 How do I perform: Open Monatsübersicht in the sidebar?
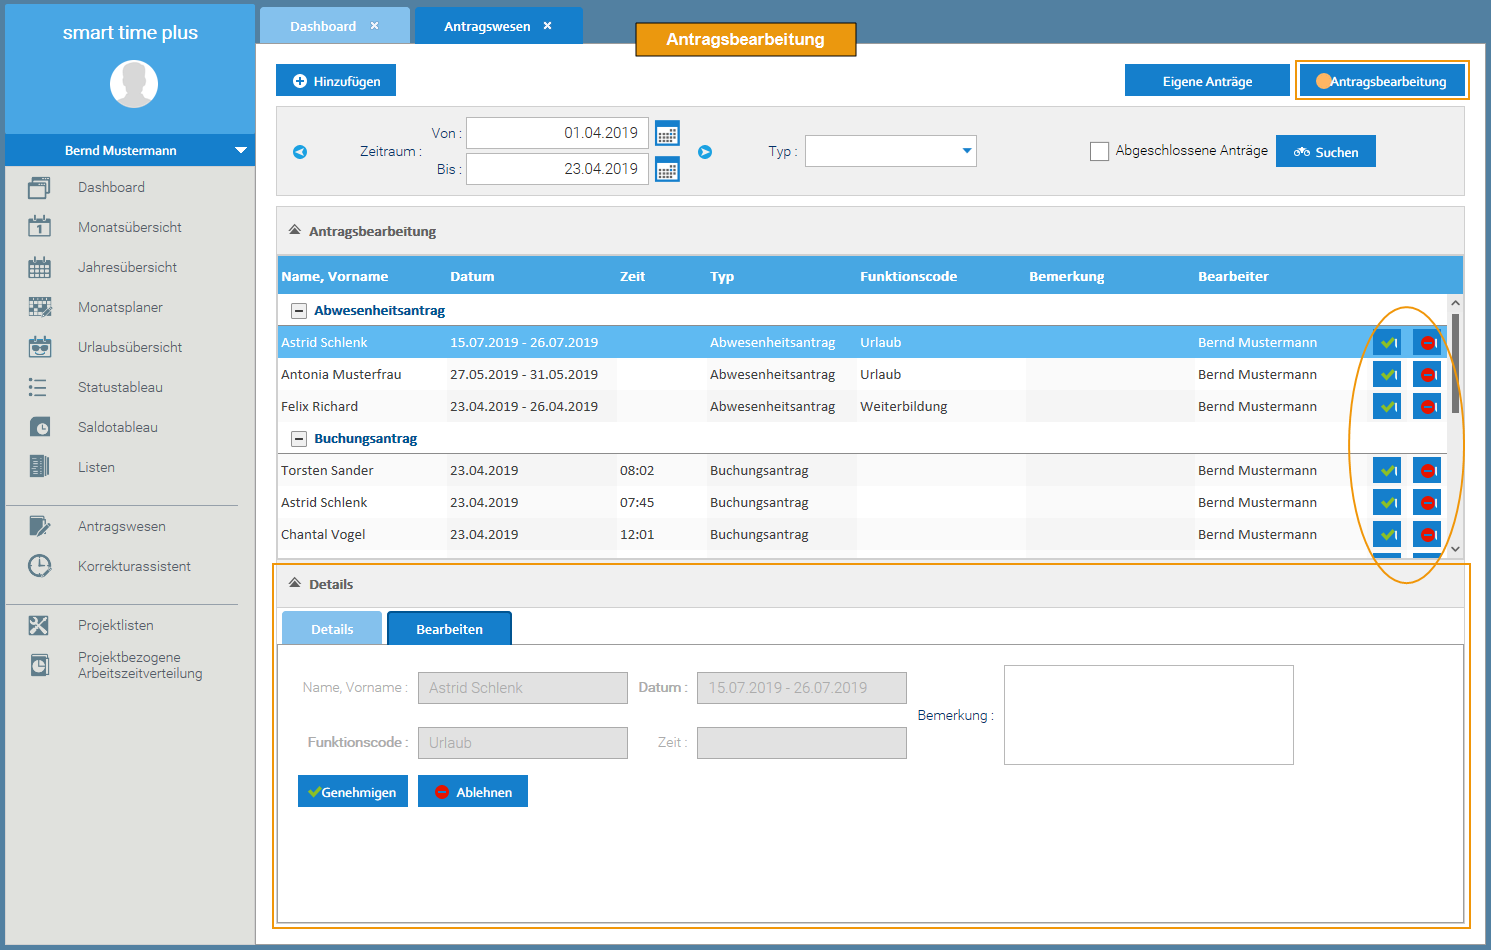[130, 227]
